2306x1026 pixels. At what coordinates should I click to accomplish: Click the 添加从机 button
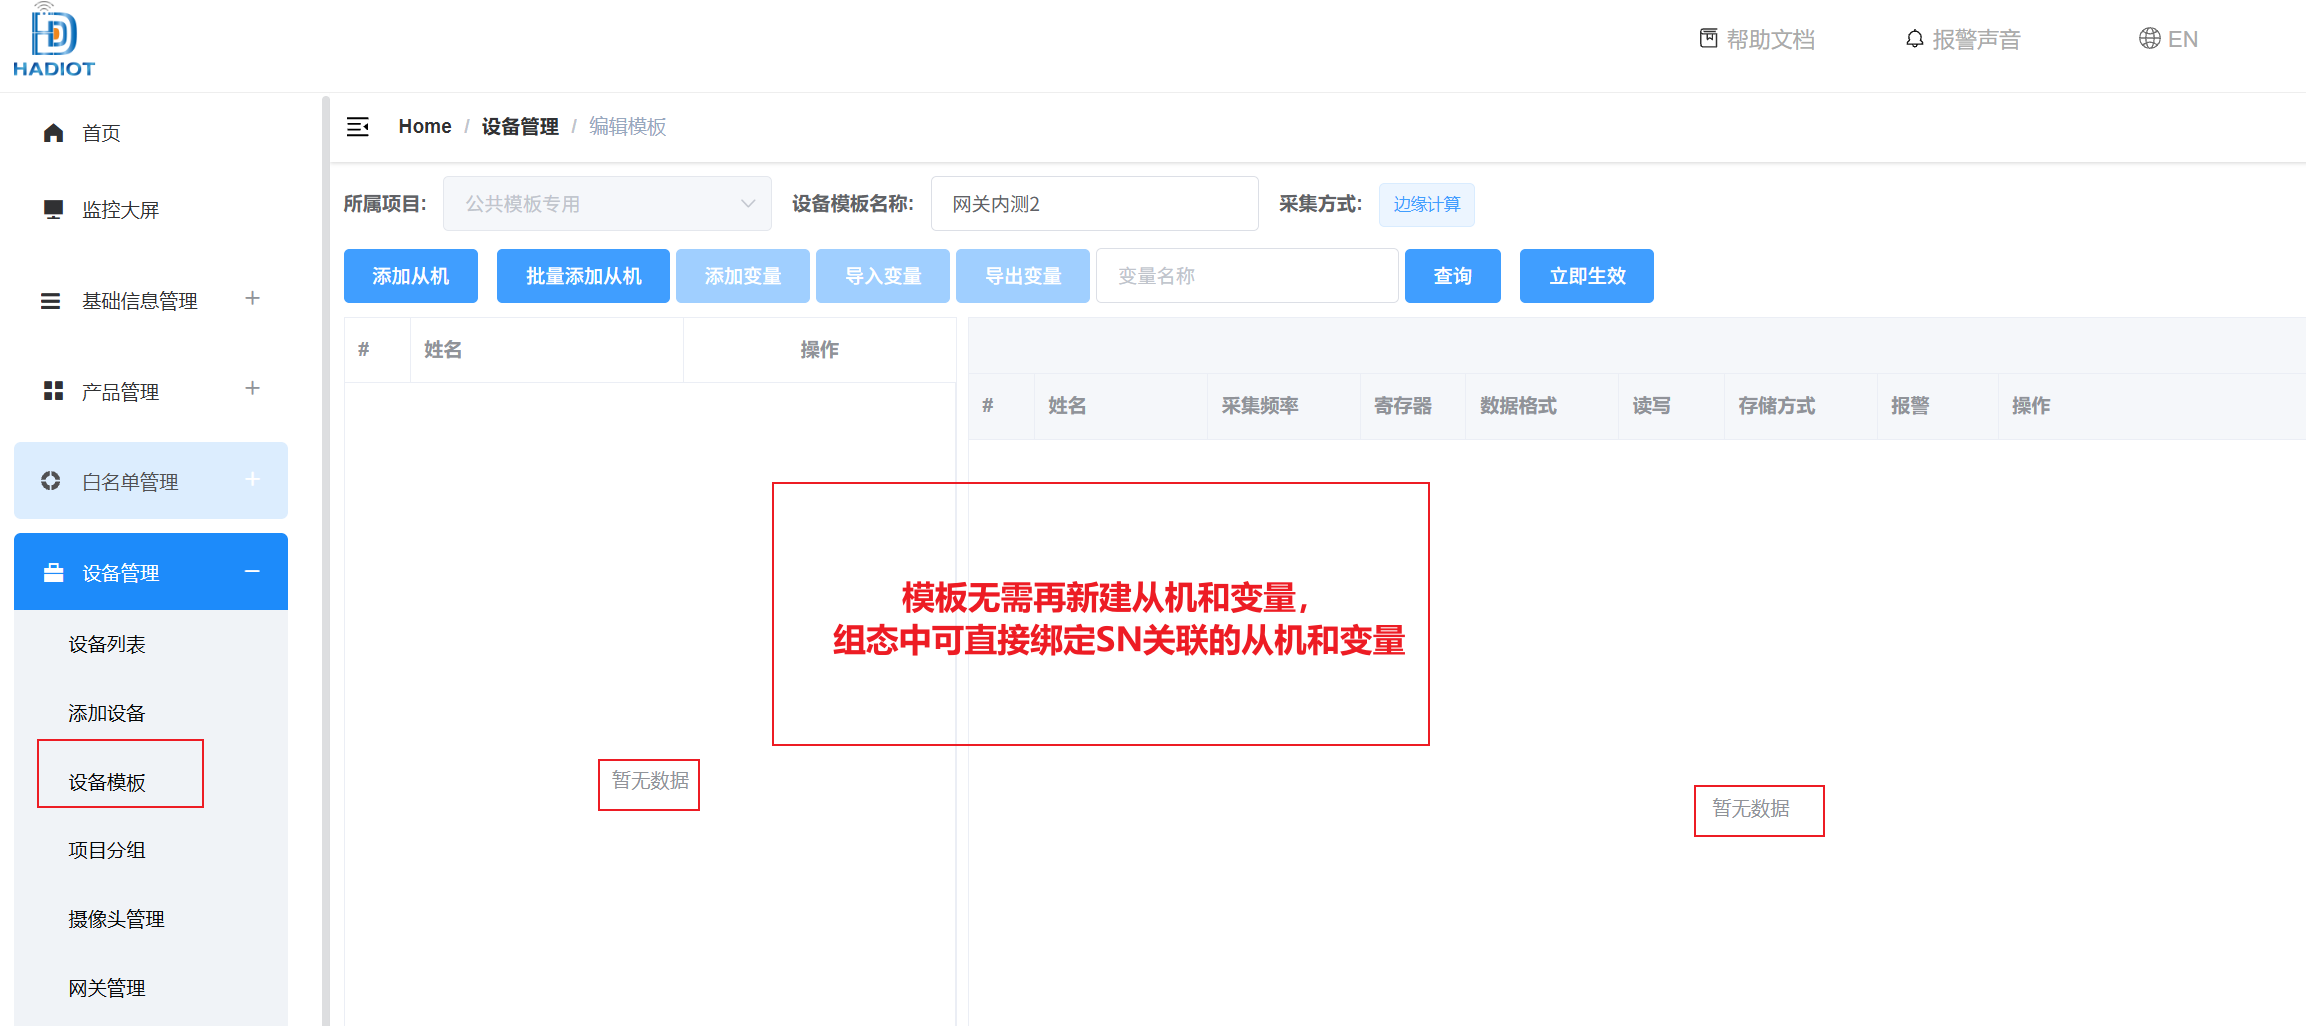411,276
